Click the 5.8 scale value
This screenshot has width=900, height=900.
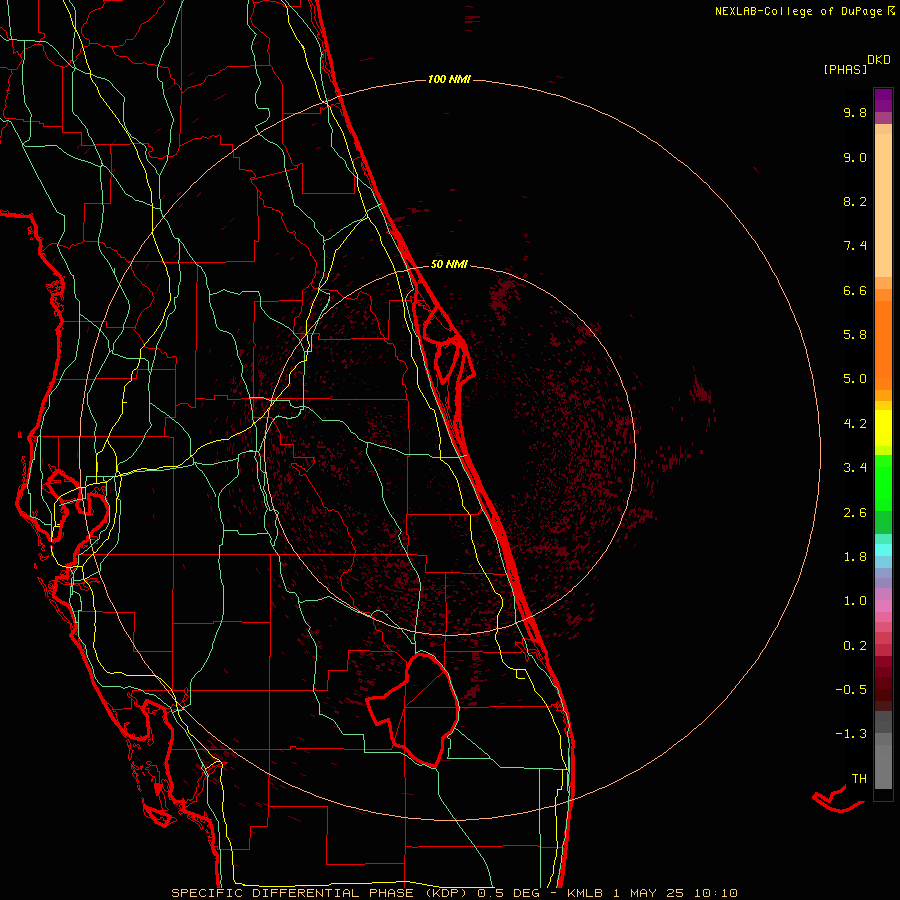(855, 335)
